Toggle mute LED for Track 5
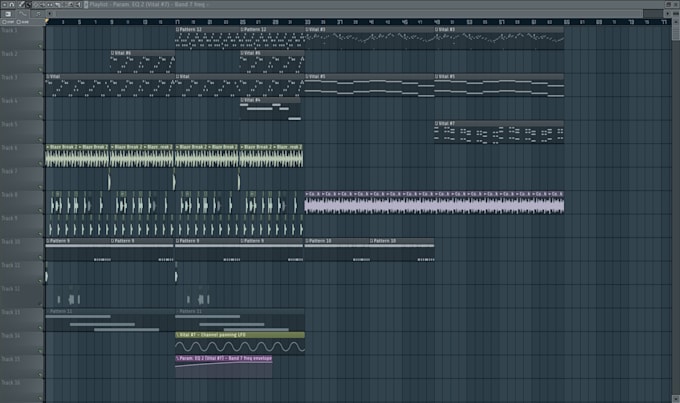680x403 pixels. click(x=40, y=140)
